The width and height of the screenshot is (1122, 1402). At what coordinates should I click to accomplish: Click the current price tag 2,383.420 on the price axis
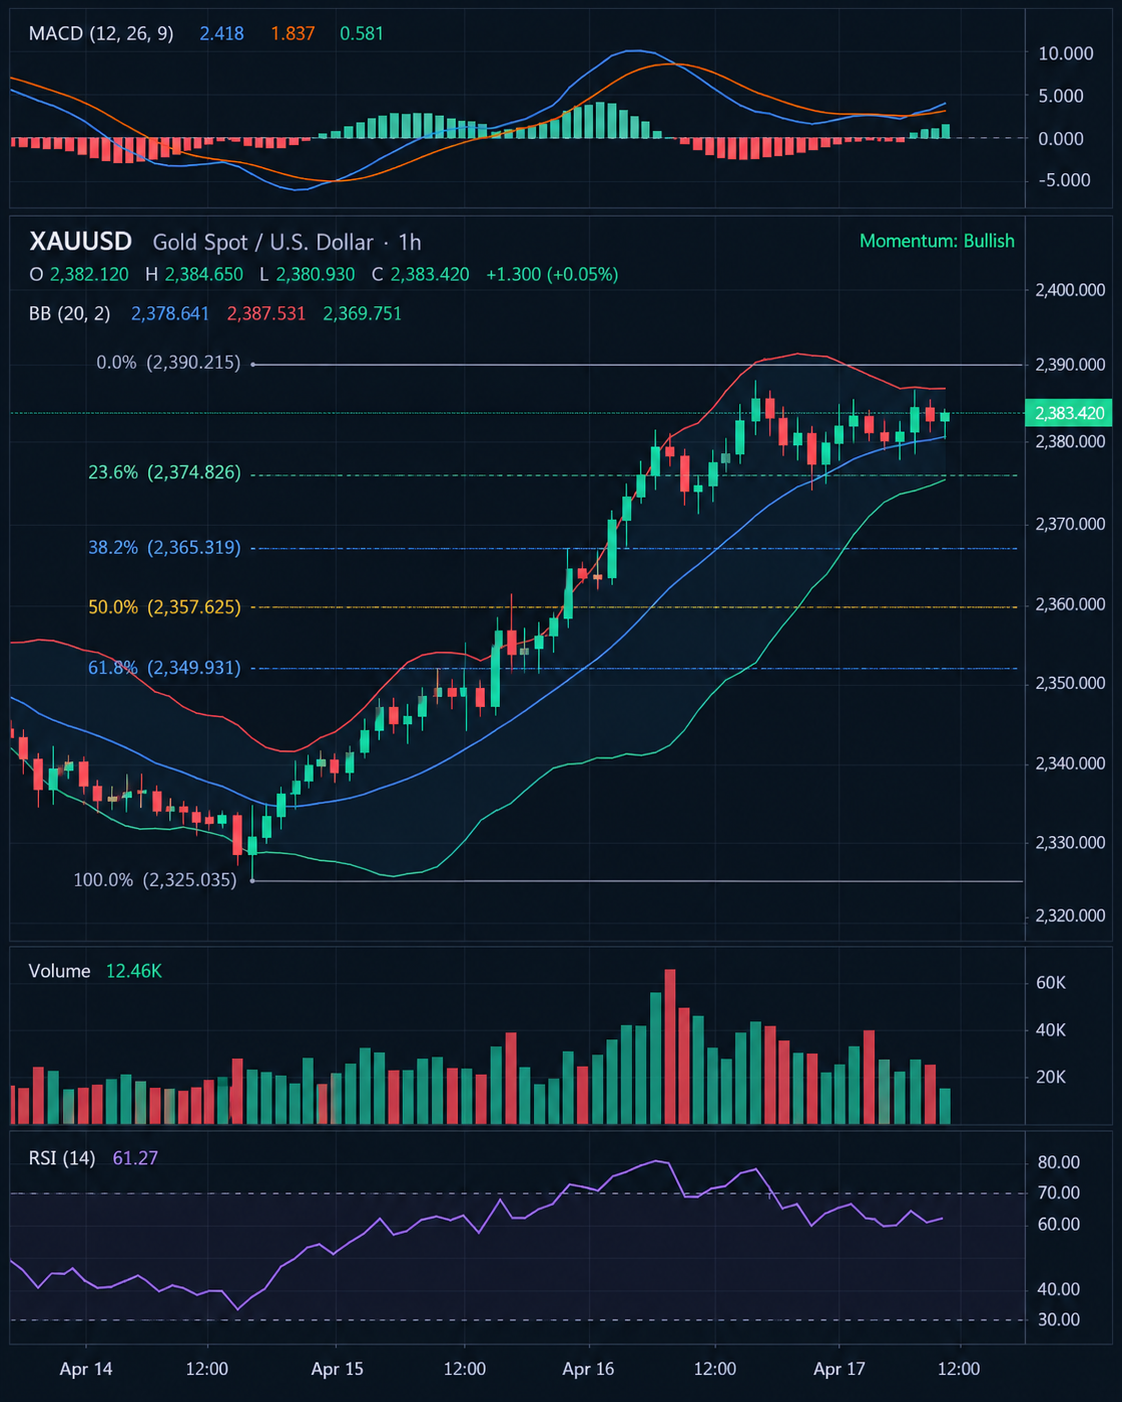1069,413
